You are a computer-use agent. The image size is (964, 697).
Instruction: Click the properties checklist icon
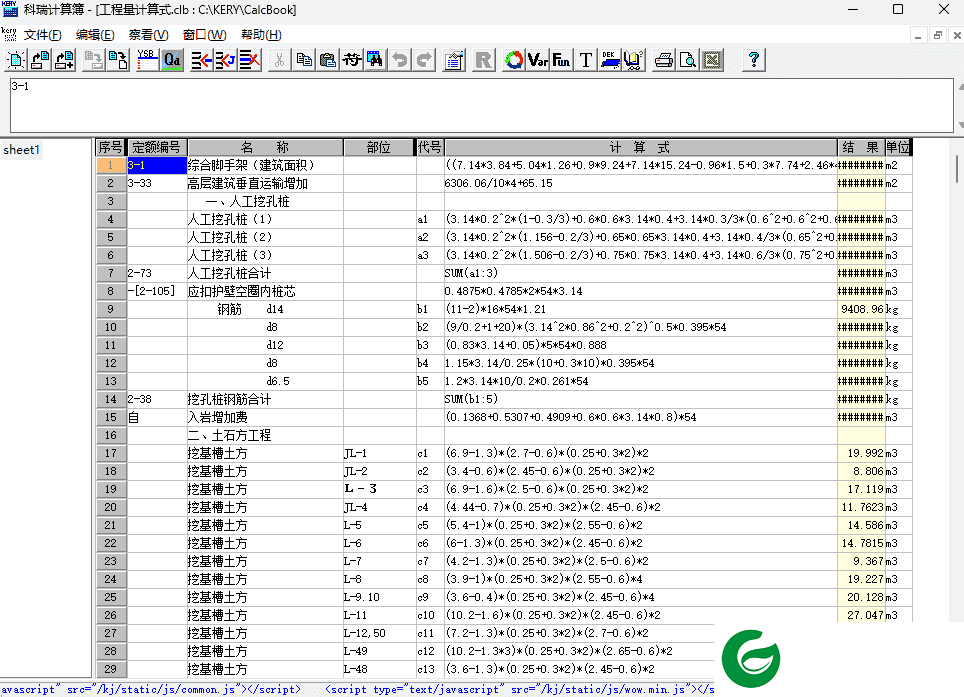(454, 60)
